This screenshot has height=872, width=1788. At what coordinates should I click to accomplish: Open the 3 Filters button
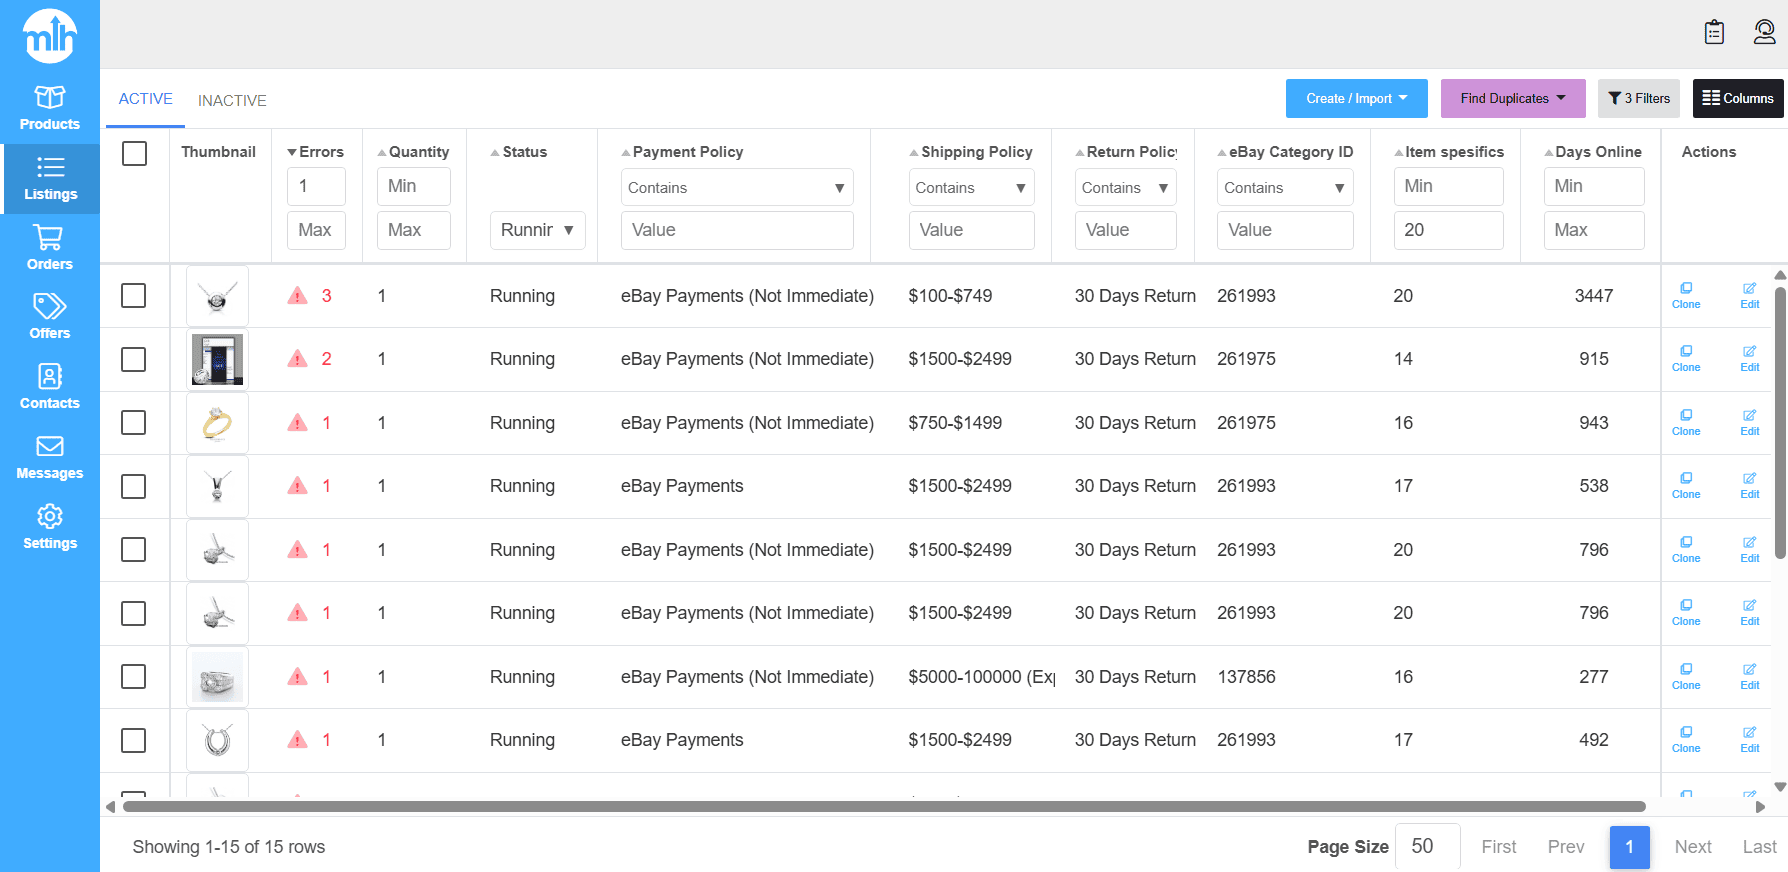tap(1639, 98)
